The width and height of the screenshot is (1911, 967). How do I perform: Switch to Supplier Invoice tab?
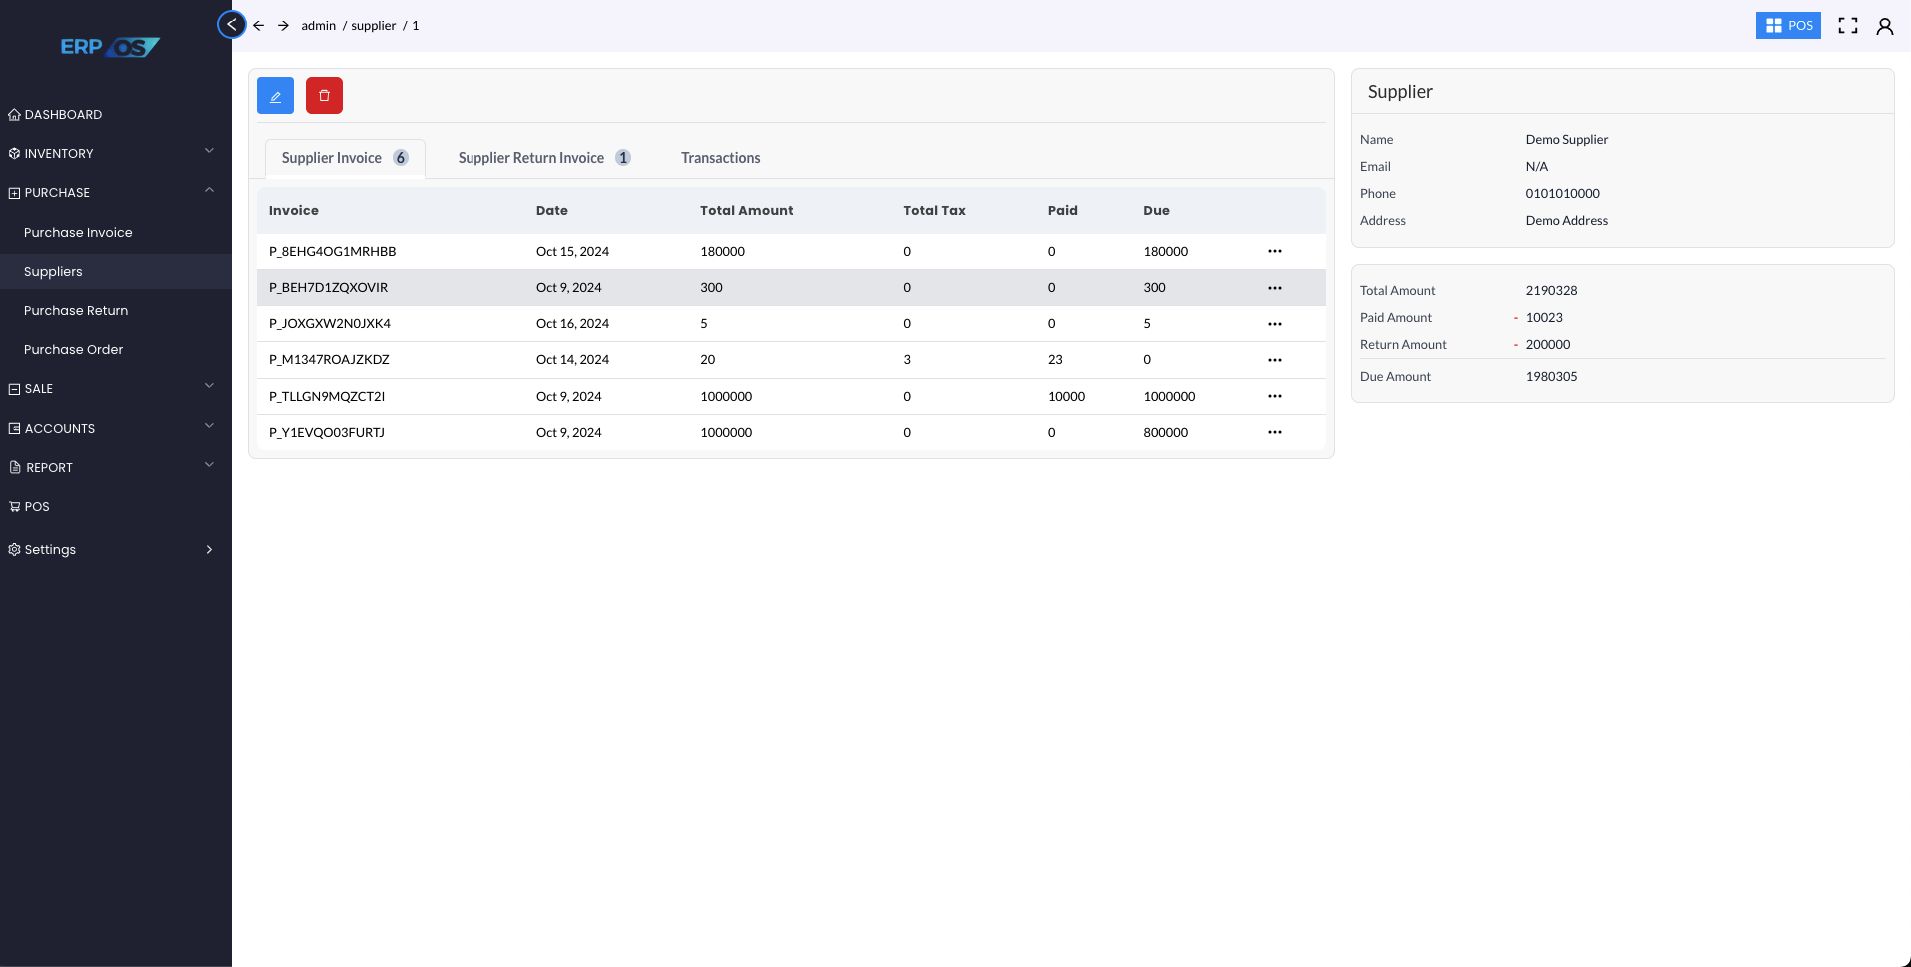click(x=345, y=158)
